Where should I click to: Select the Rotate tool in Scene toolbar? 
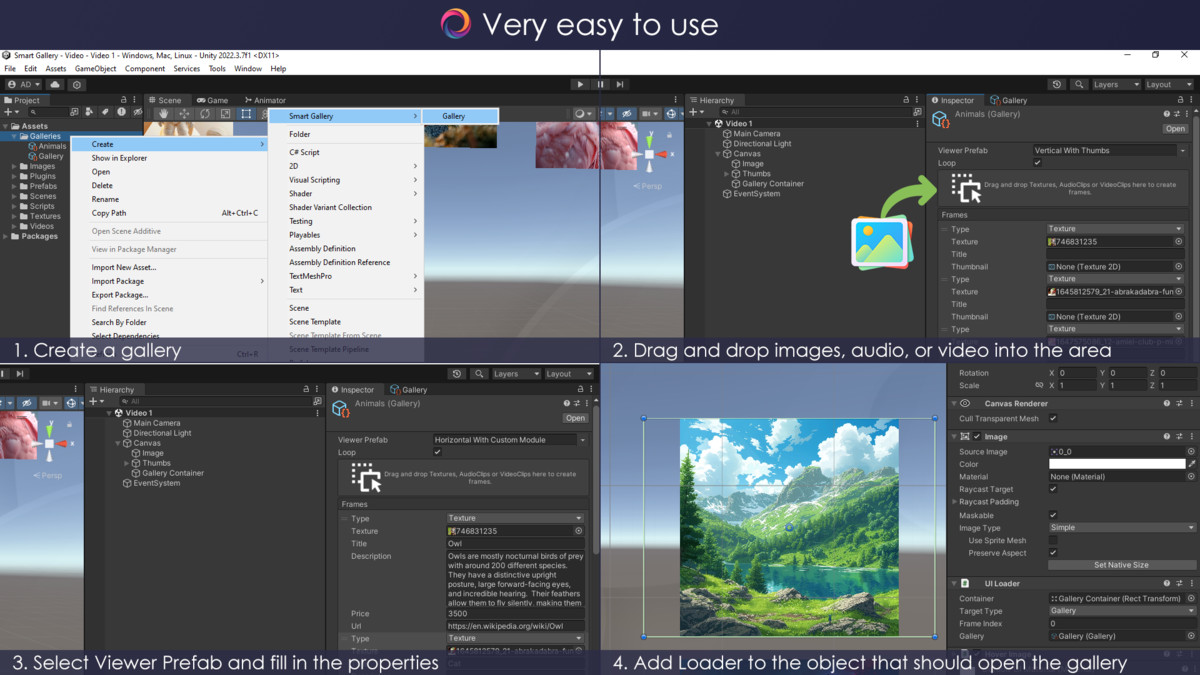205,114
